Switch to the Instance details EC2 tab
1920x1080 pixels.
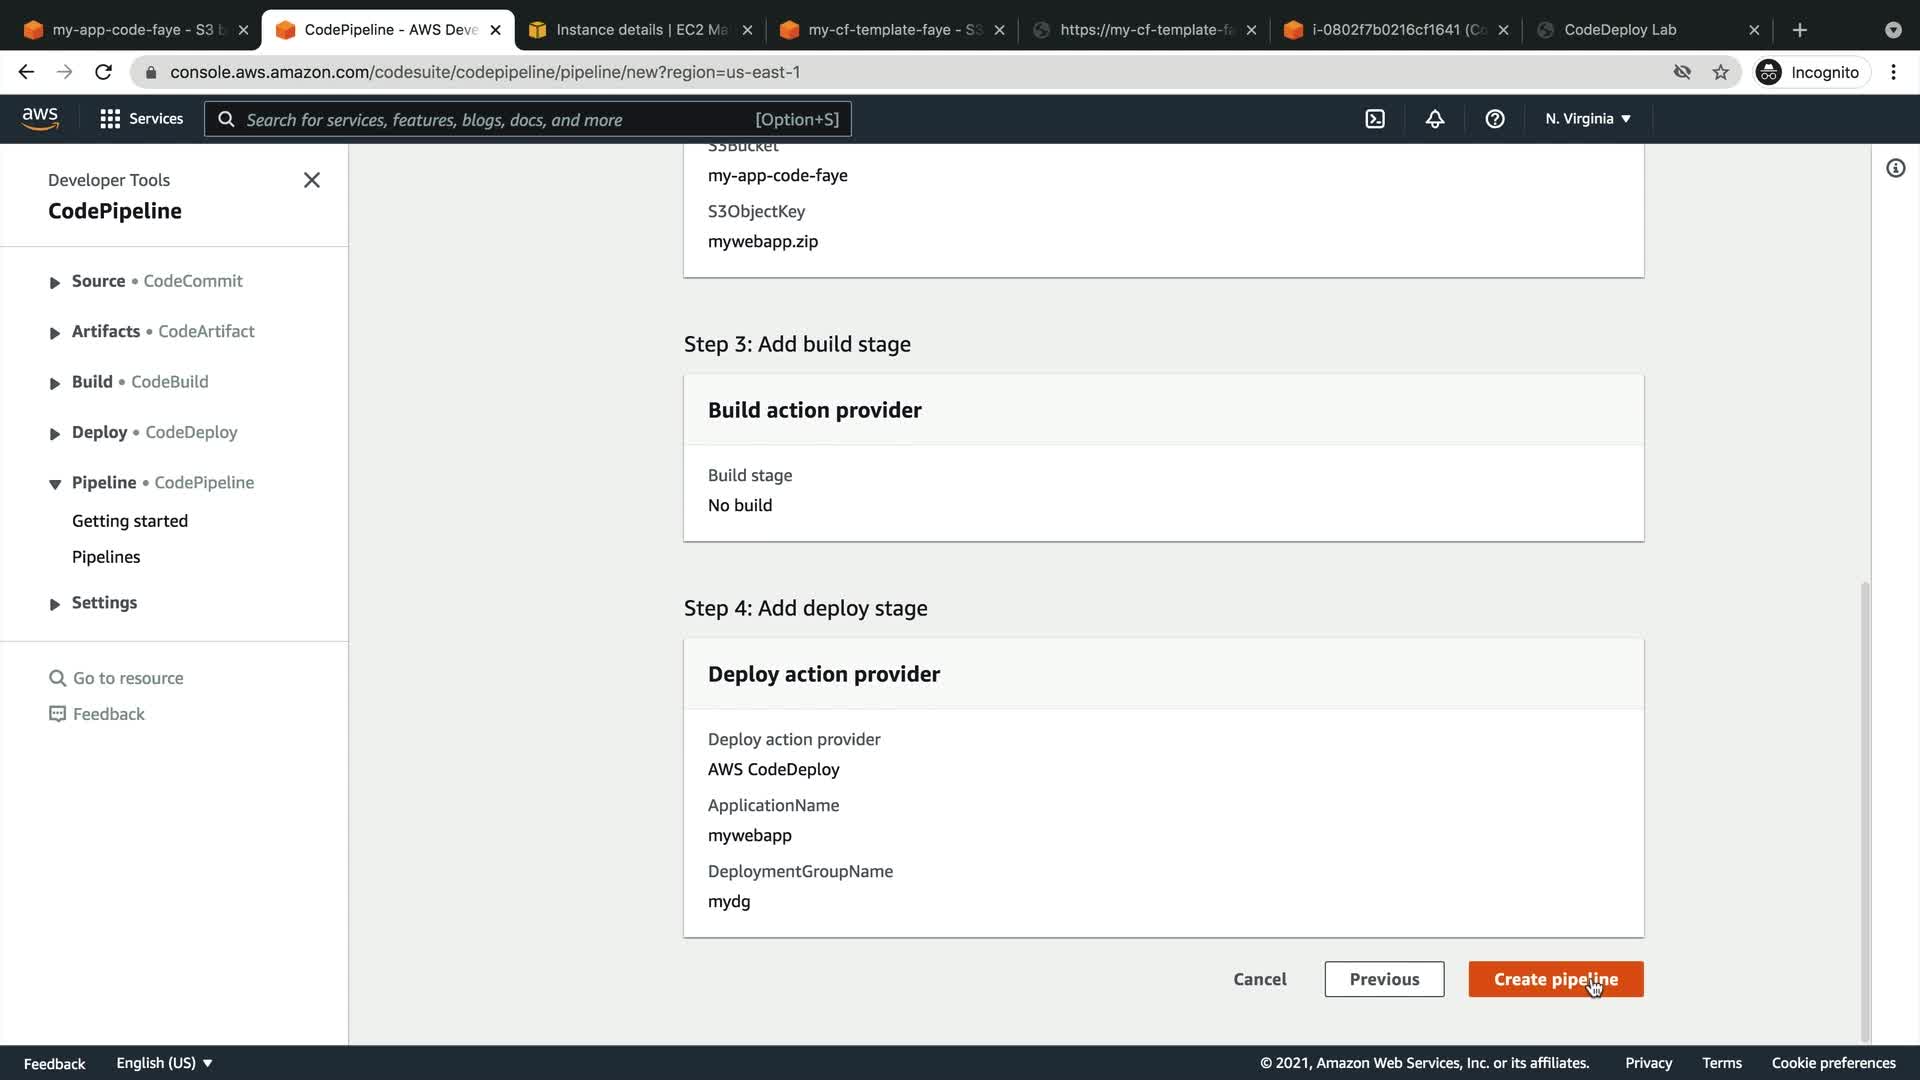click(640, 30)
